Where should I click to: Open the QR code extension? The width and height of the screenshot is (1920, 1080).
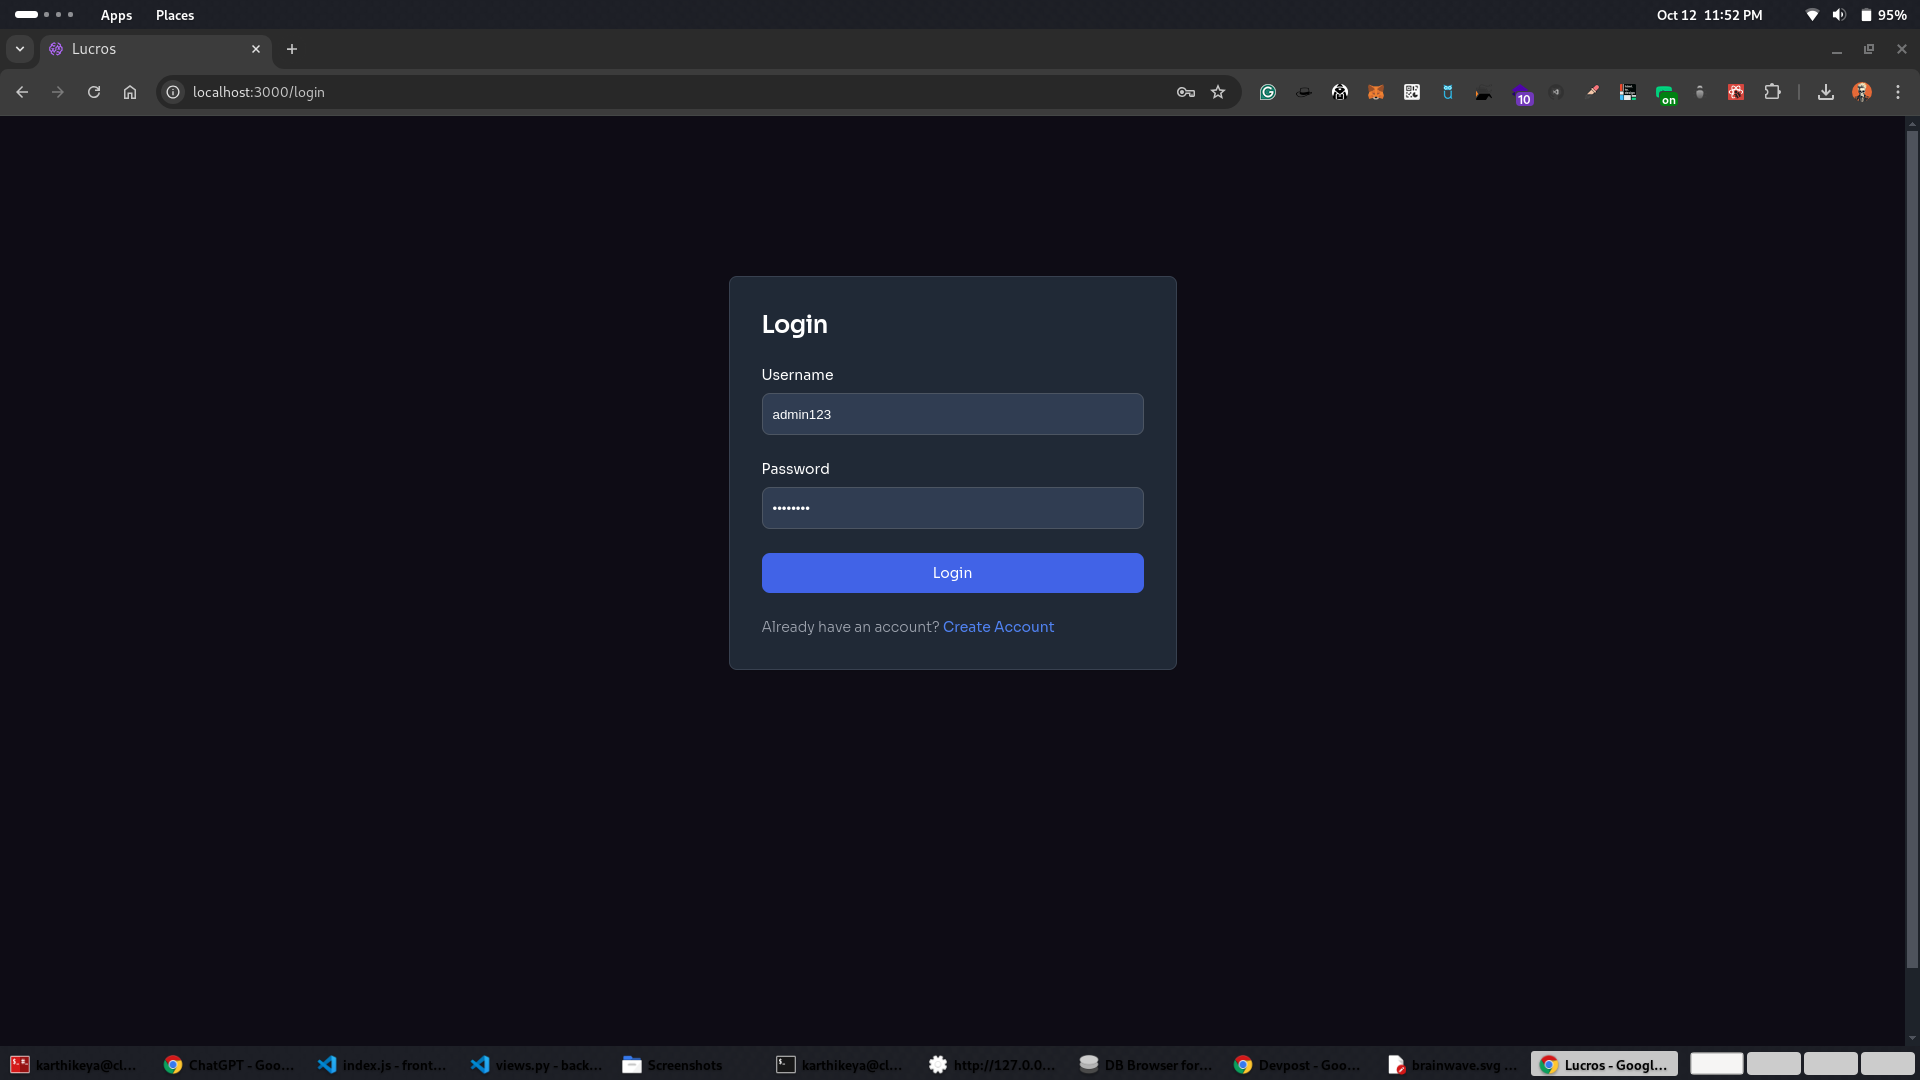[x=1412, y=92]
